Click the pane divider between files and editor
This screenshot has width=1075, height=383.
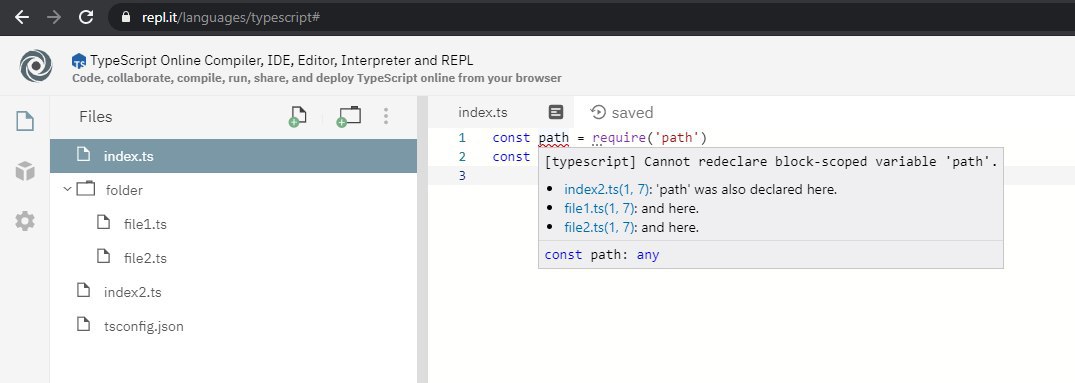(422, 240)
